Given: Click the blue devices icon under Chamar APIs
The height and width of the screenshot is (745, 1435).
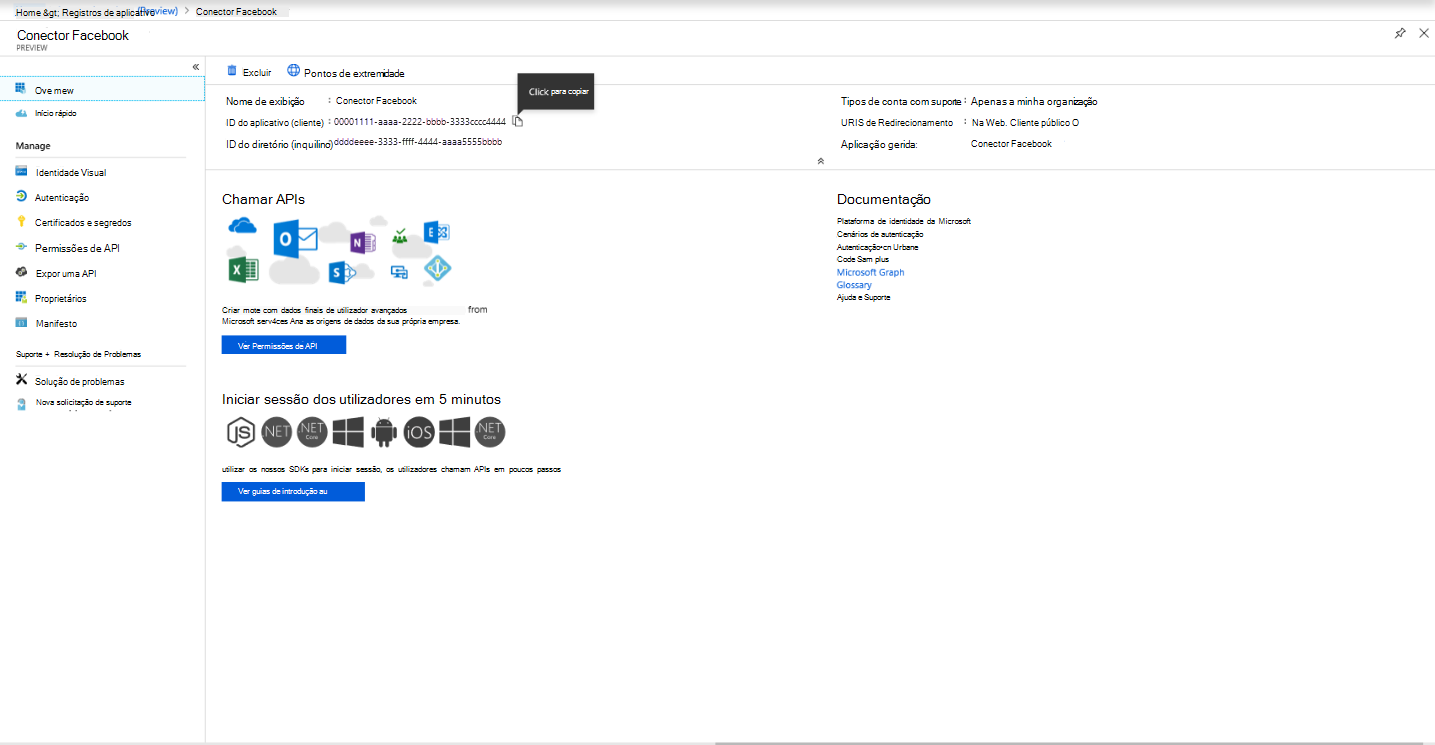Looking at the screenshot, I should point(400,271).
